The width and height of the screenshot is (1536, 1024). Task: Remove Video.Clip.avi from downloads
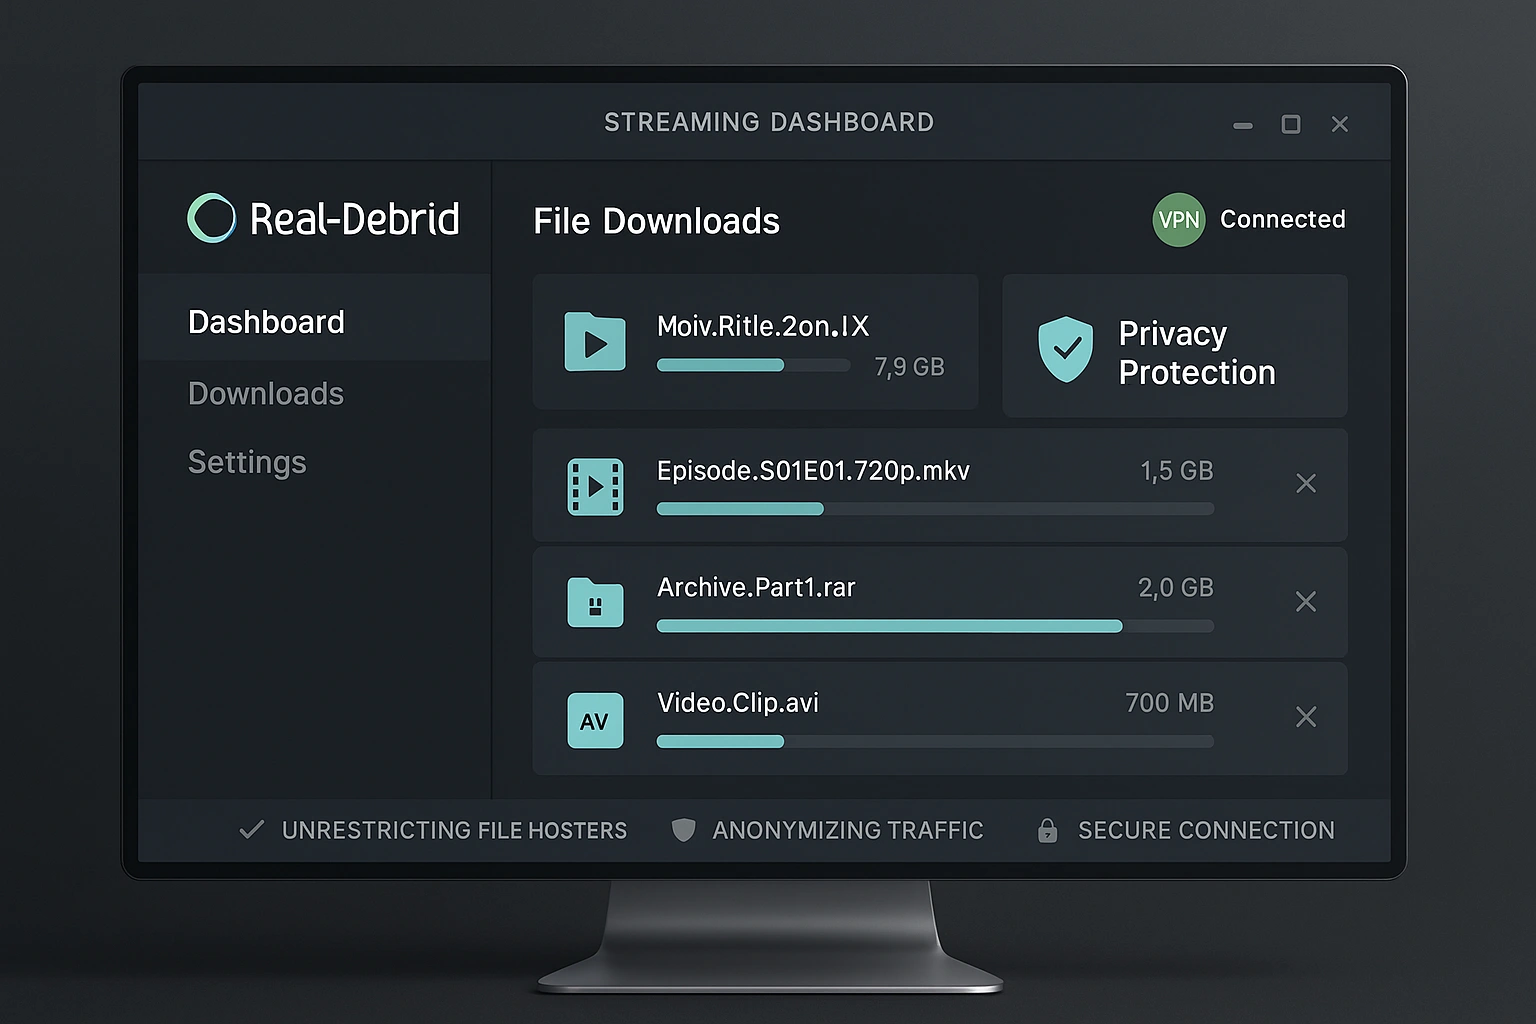pos(1306,717)
